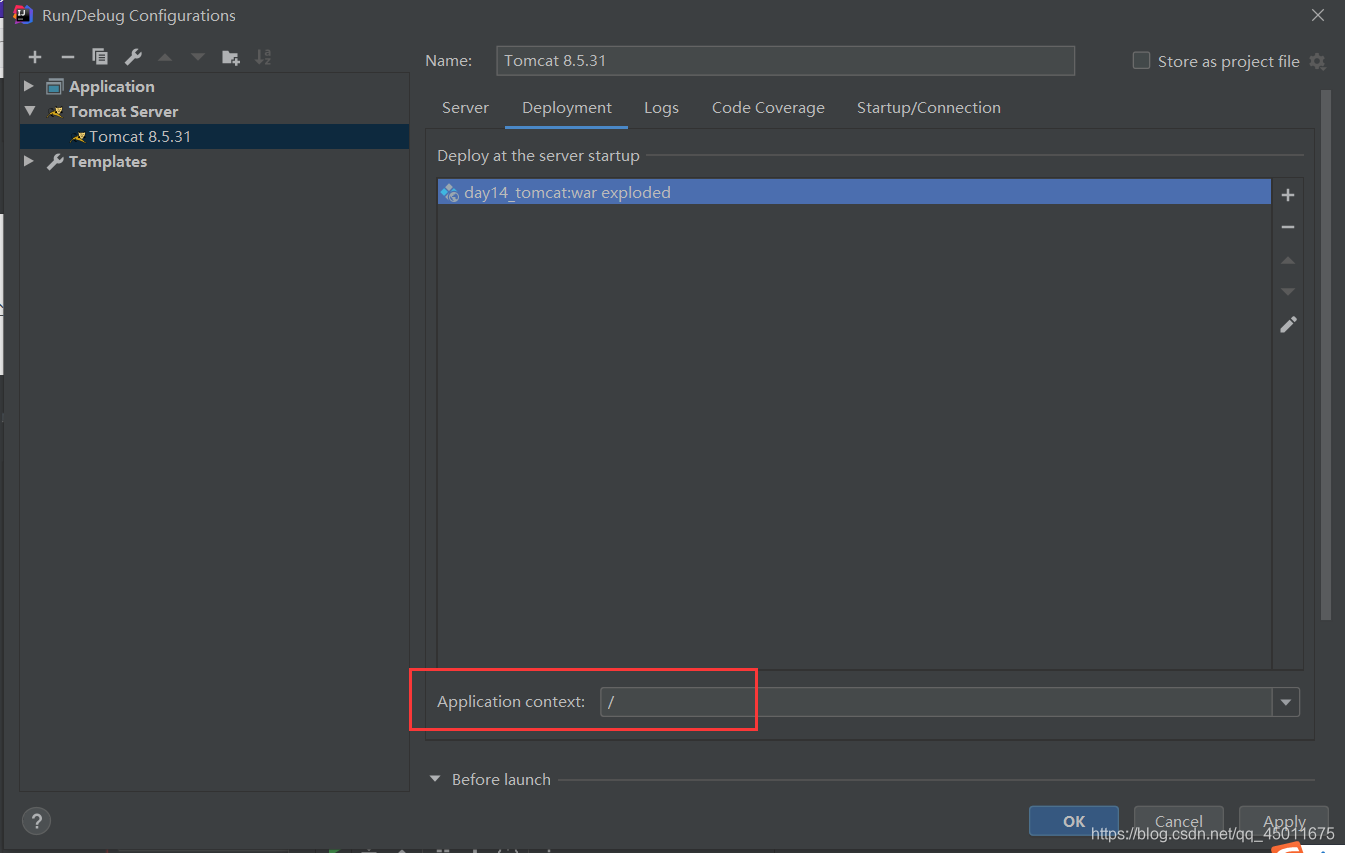Confirm with the OK button

point(1074,821)
